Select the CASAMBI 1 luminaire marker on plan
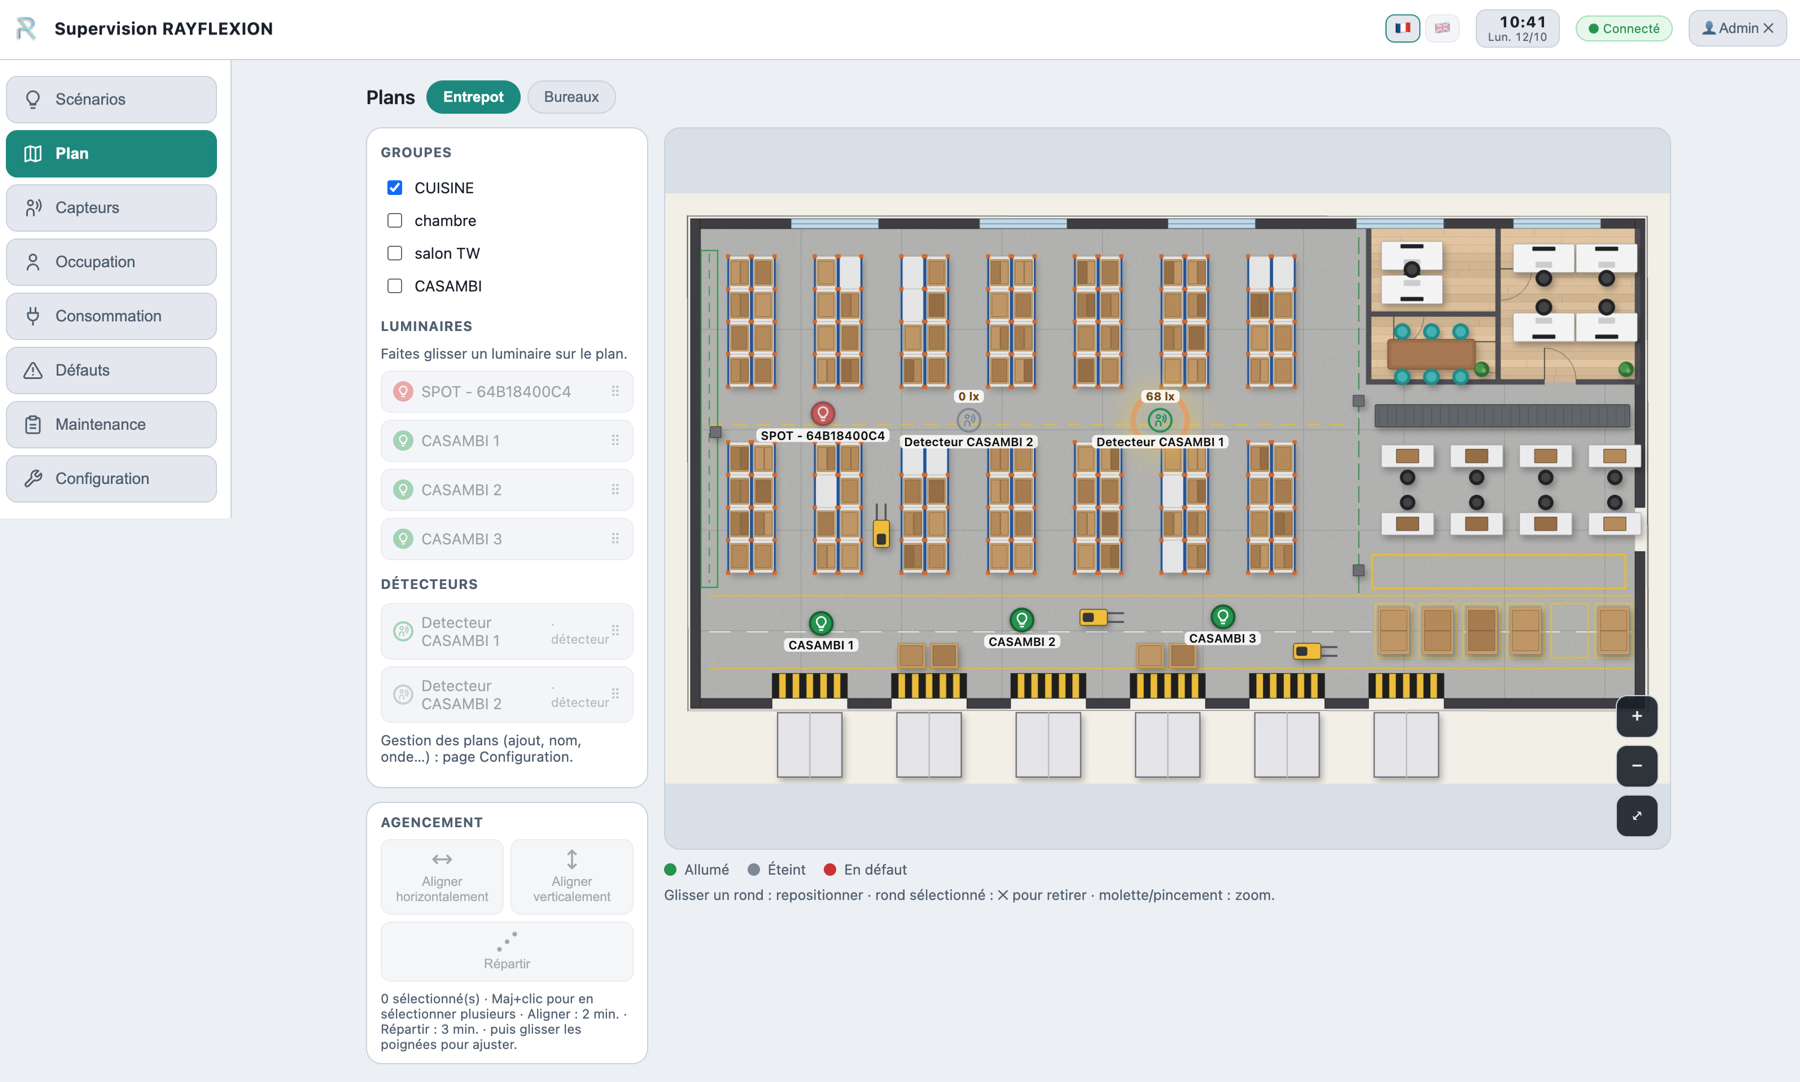This screenshot has height=1082, width=1800. pyautogui.click(x=821, y=624)
